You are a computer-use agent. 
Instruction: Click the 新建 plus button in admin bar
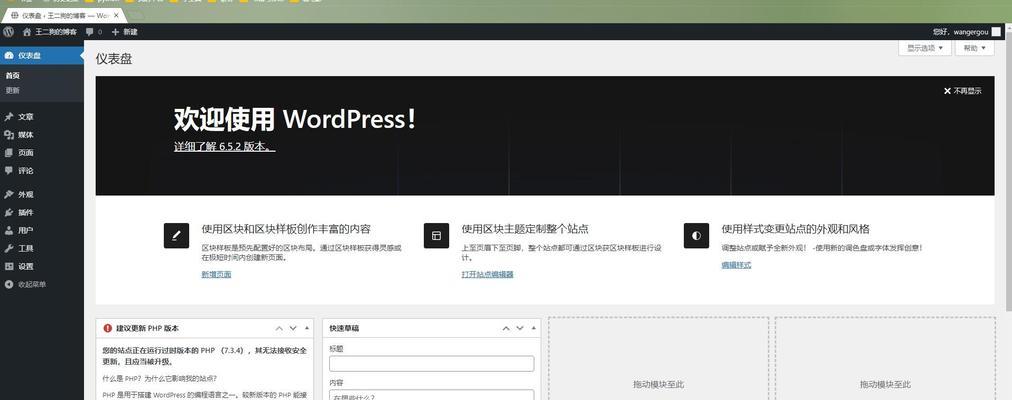coord(125,32)
